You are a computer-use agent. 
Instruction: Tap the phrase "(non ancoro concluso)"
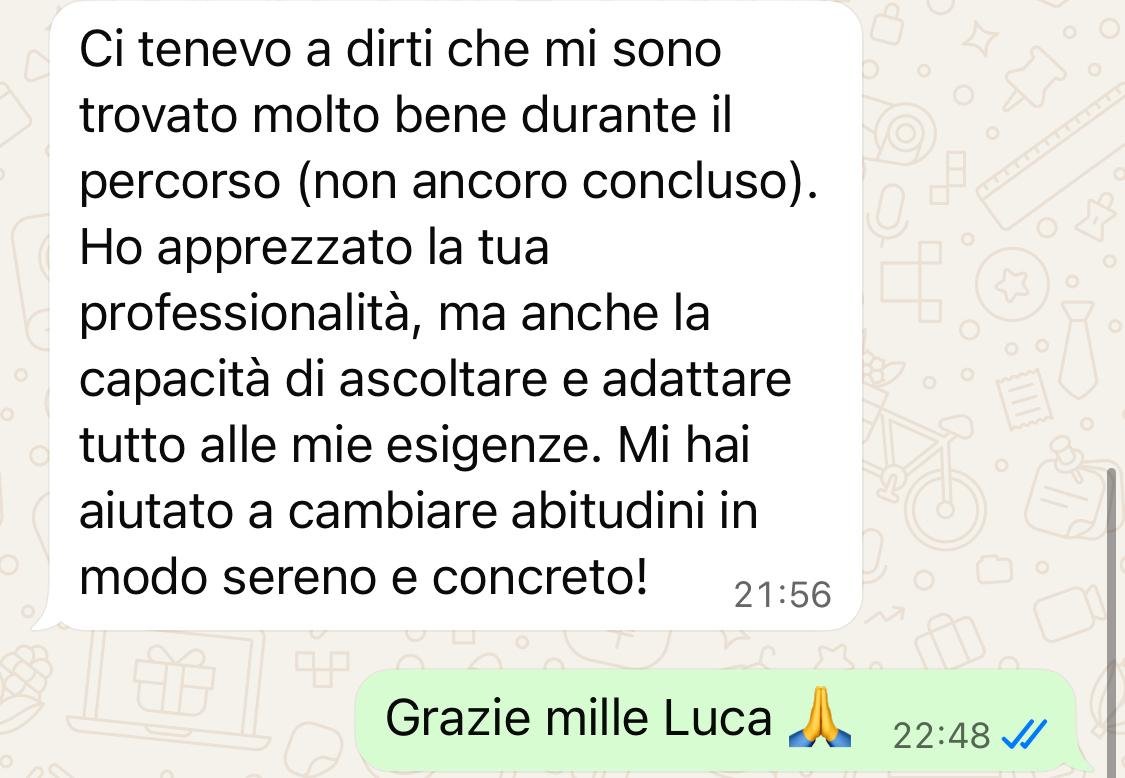(557, 182)
